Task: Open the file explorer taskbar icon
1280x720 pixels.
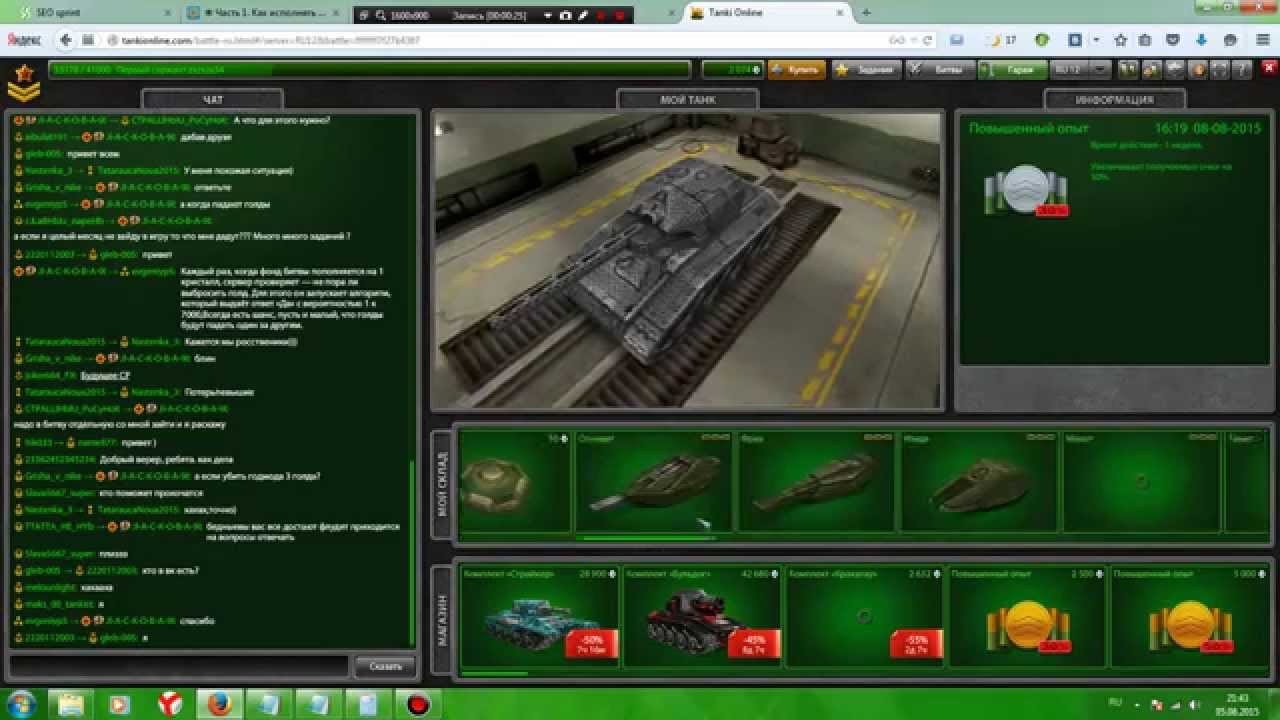Action: coord(70,704)
